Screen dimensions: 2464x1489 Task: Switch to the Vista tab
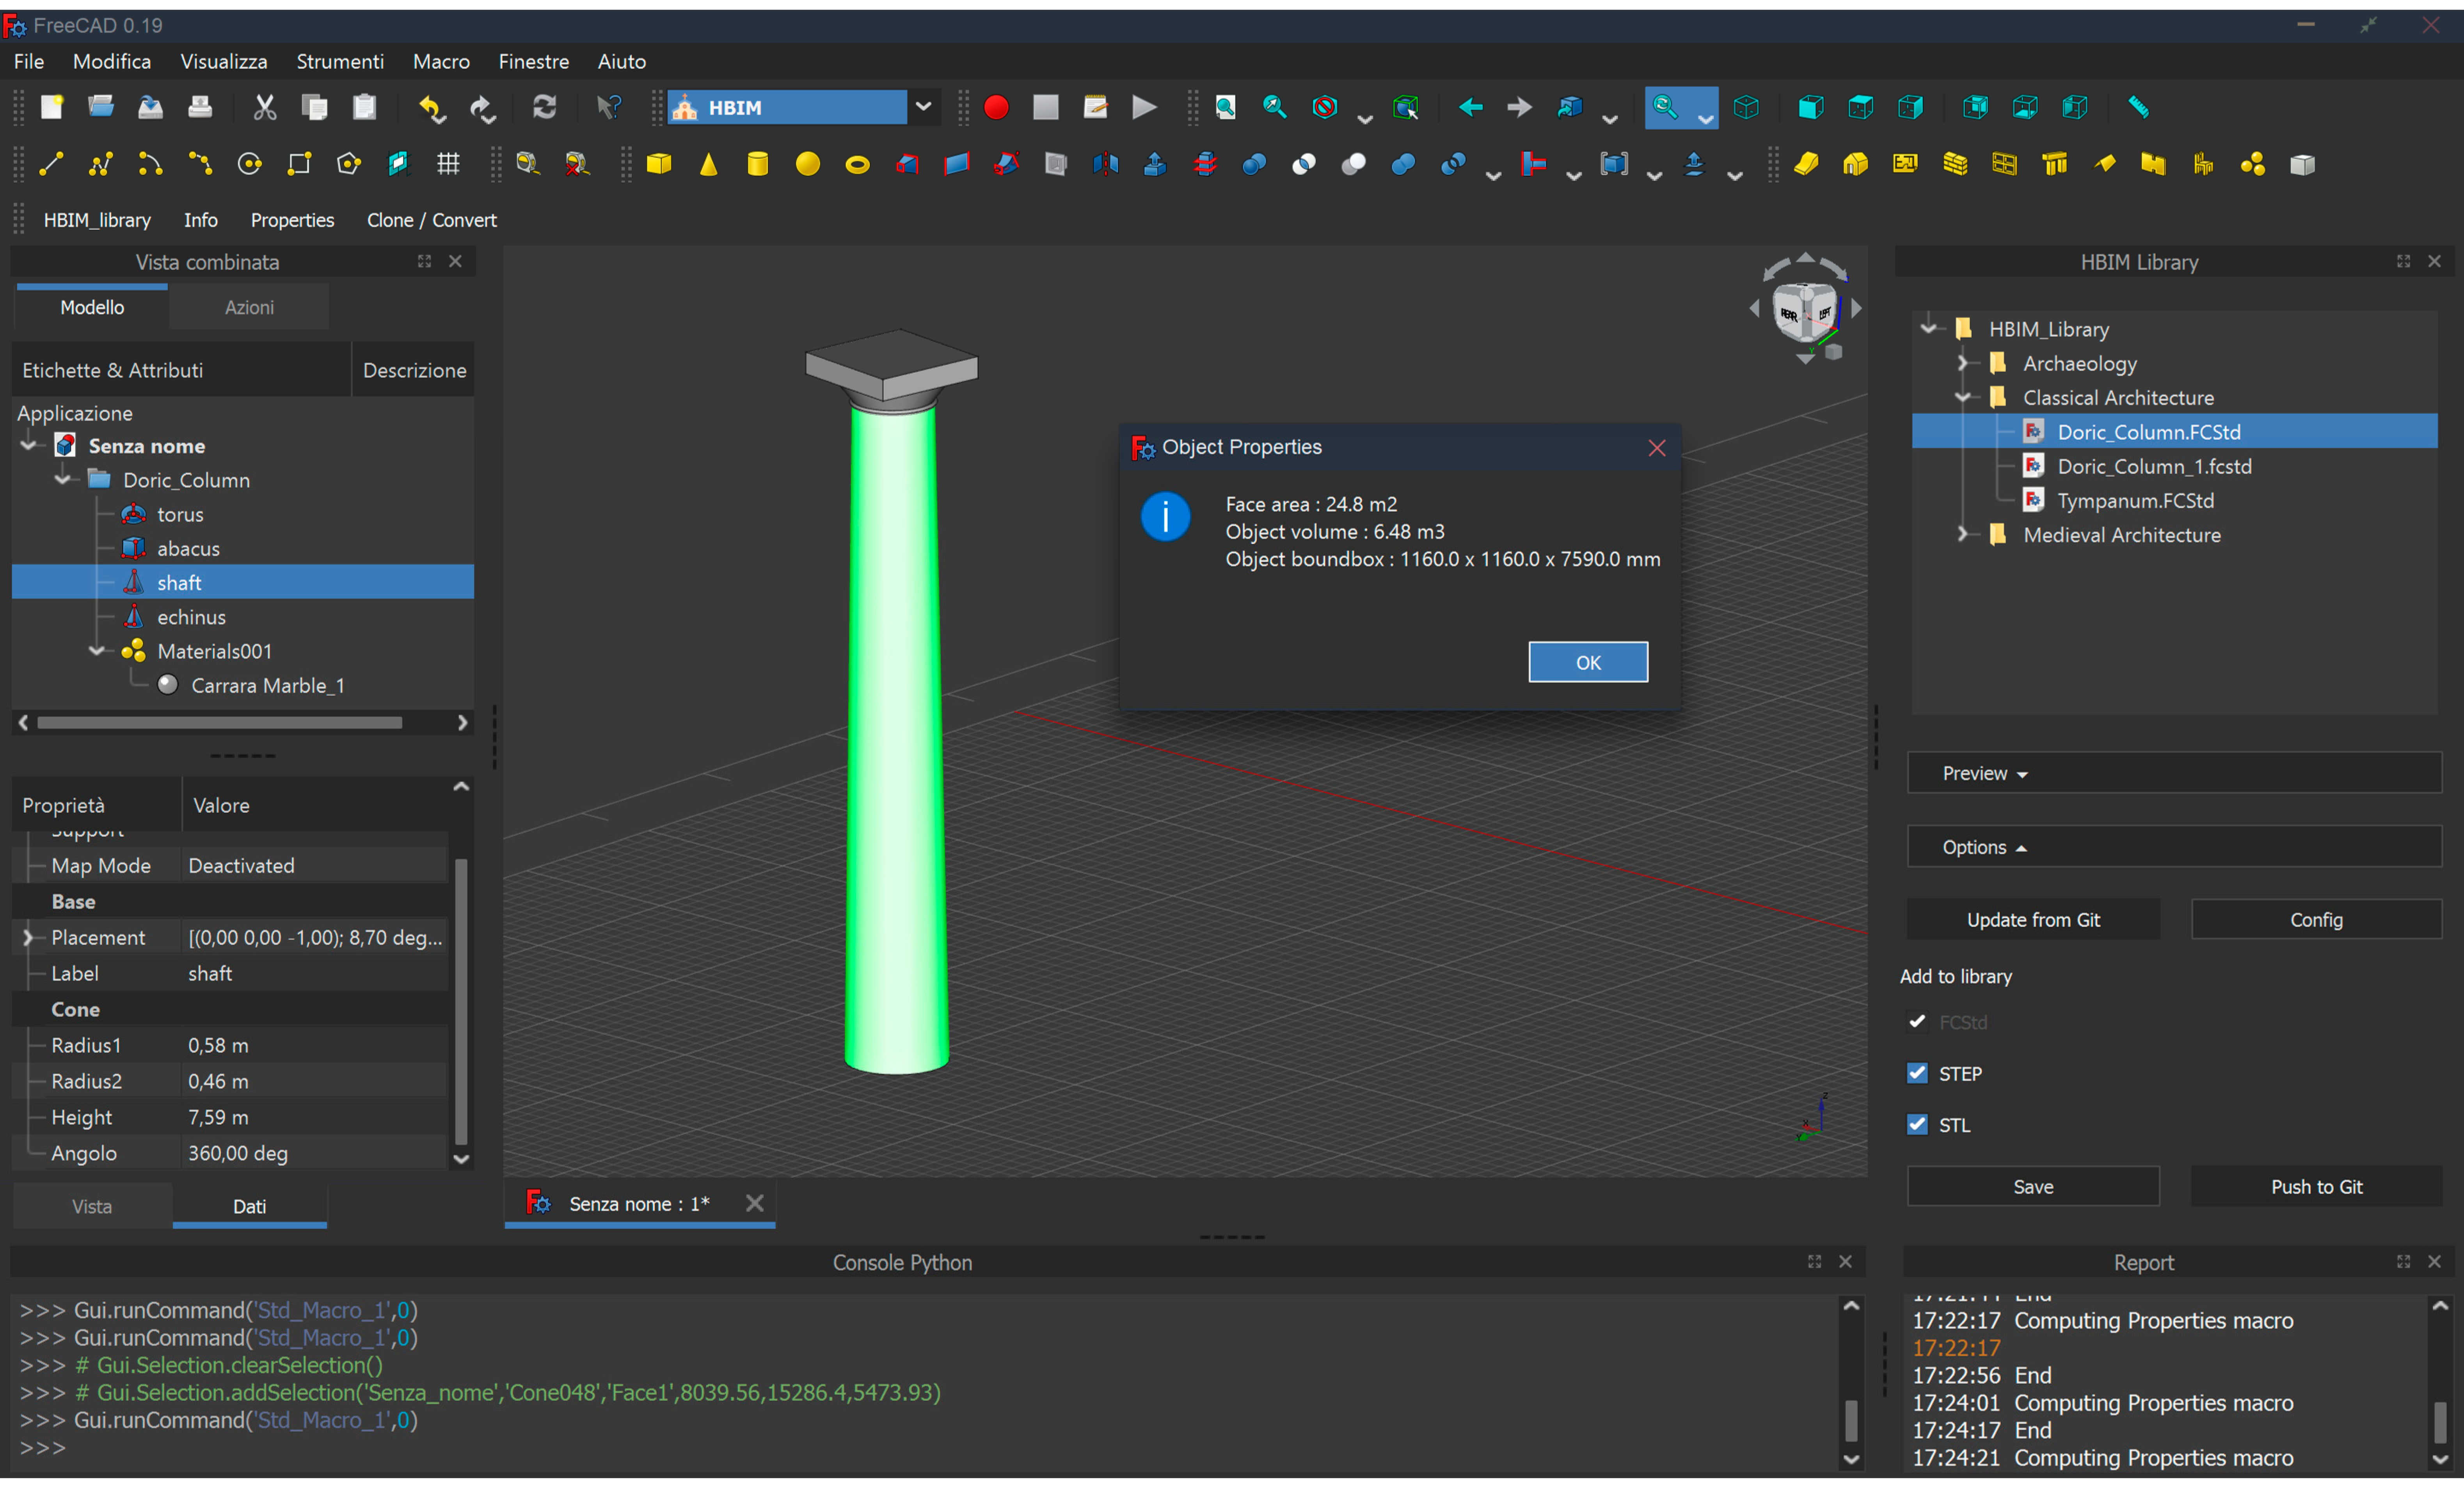click(92, 1206)
